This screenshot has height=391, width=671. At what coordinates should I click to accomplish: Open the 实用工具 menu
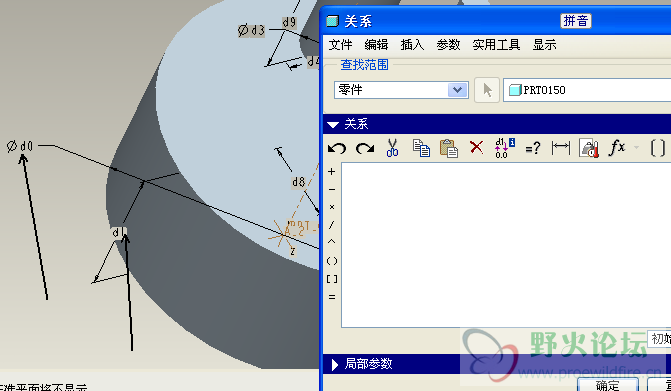[x=496, y=44]
